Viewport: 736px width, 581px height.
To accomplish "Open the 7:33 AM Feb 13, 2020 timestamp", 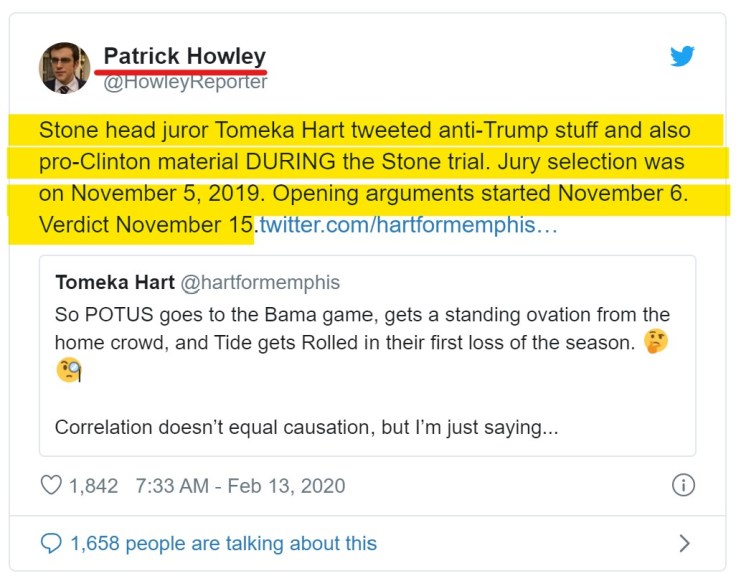I will pos(240,486).
